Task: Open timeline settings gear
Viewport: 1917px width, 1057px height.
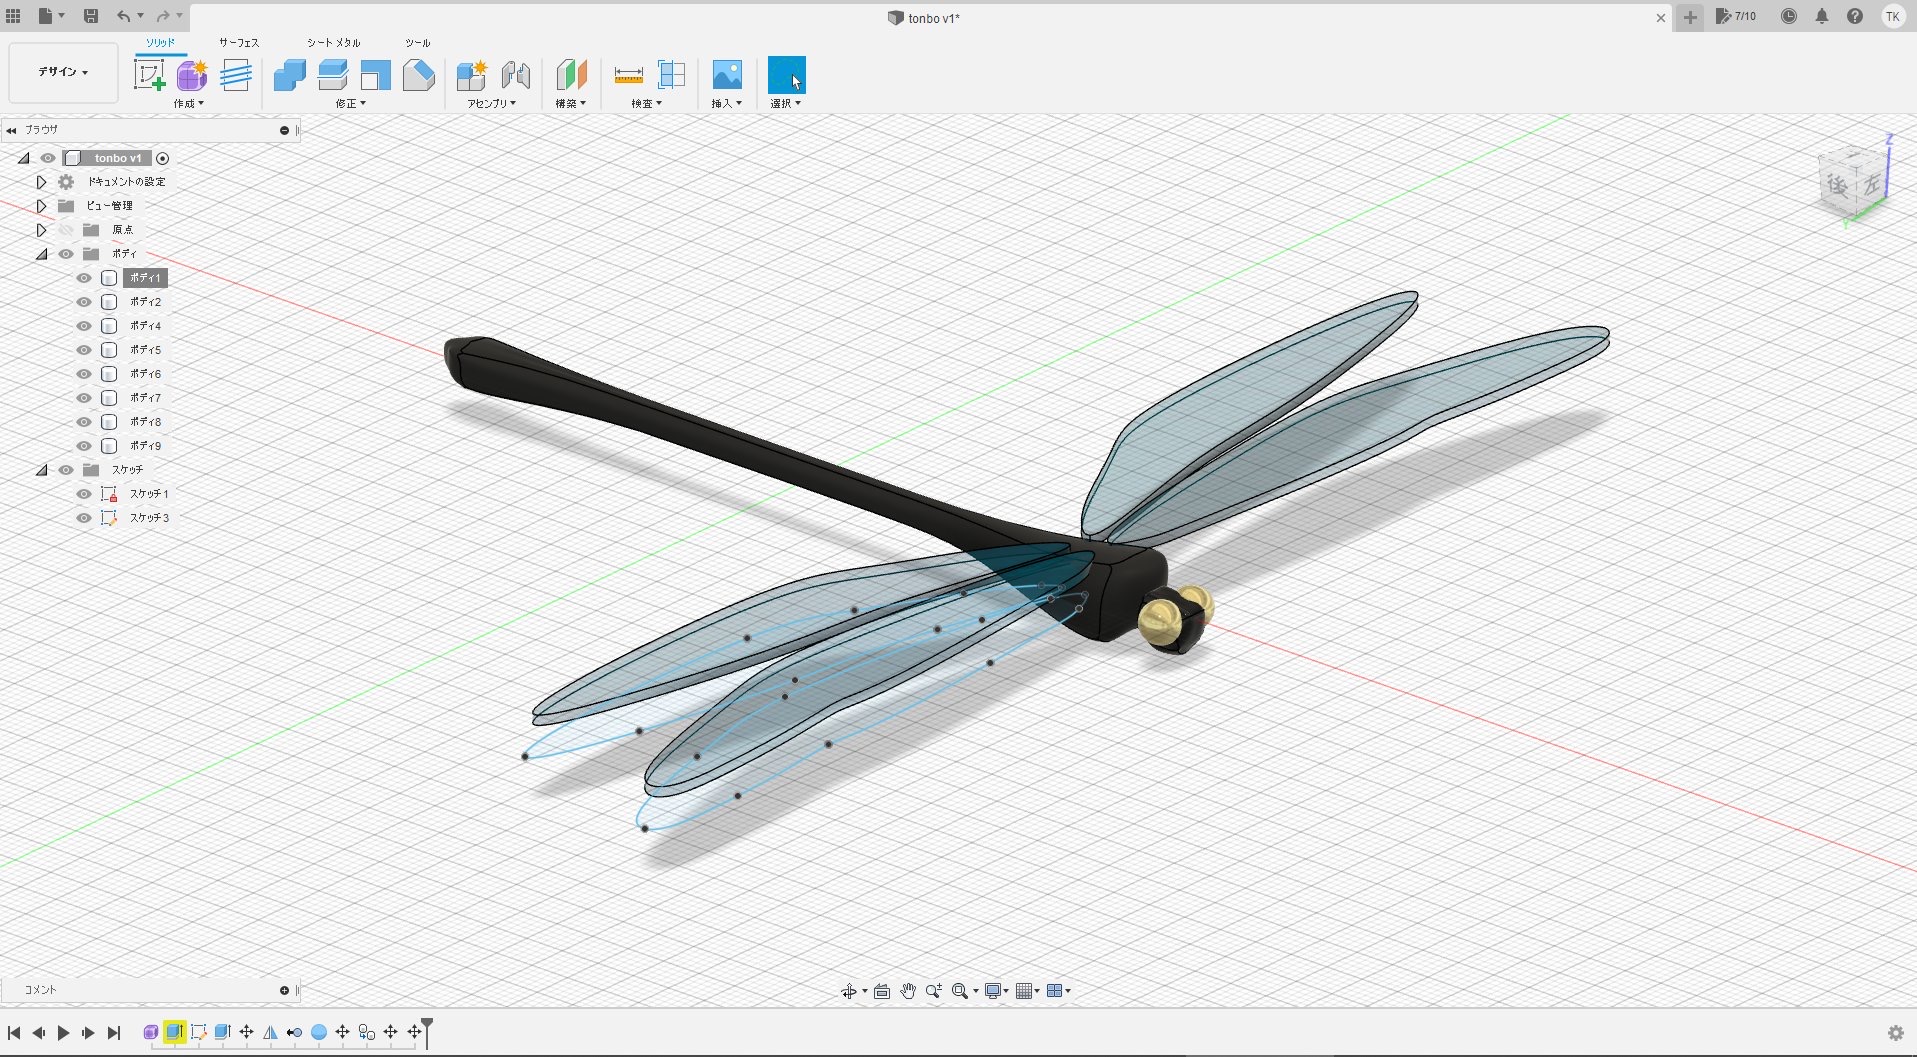Action: [x=1895, y=1033]
